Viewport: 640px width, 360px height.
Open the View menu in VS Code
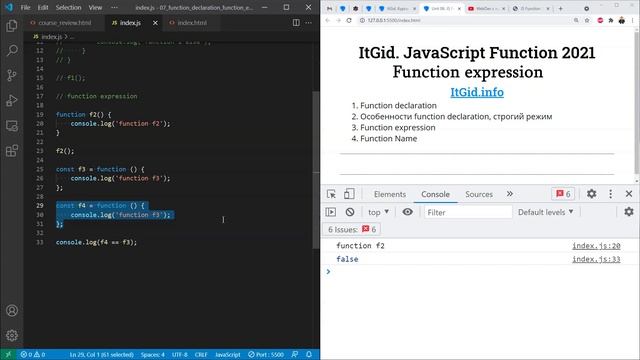(95, 7)
